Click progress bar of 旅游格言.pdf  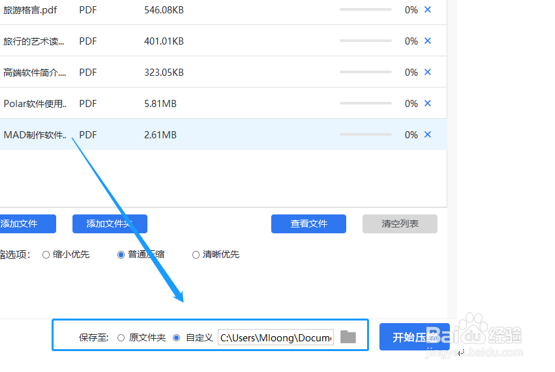coord(366,10)
